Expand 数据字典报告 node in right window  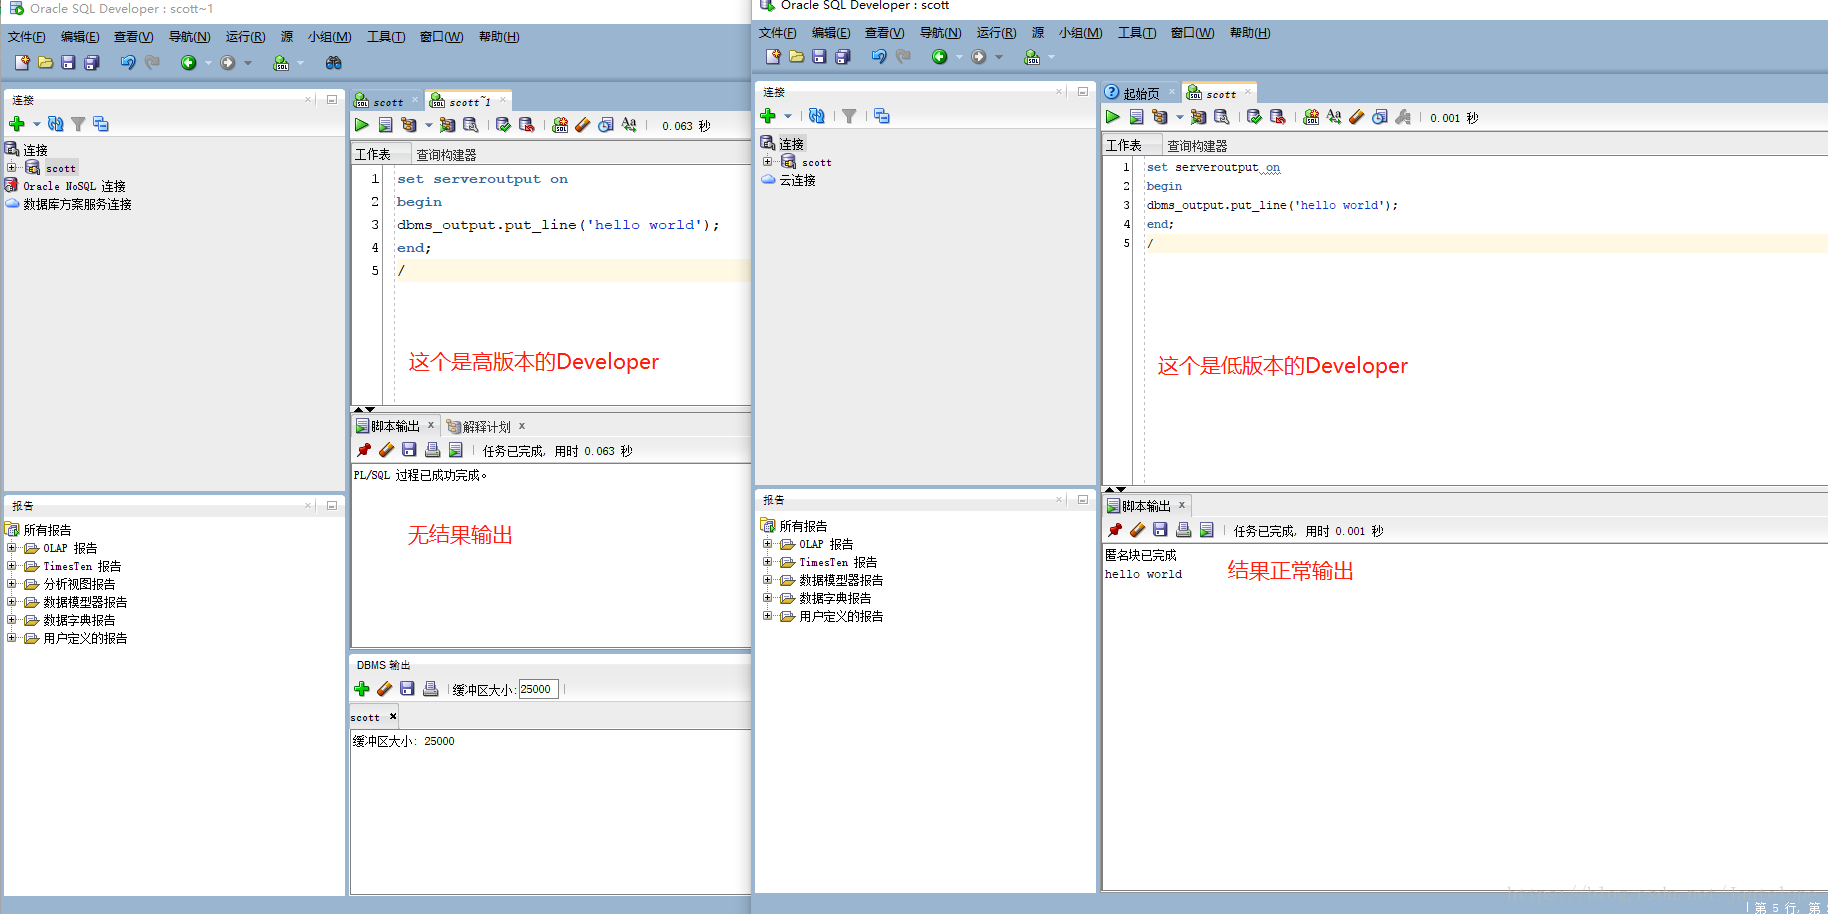pos(768,598)
